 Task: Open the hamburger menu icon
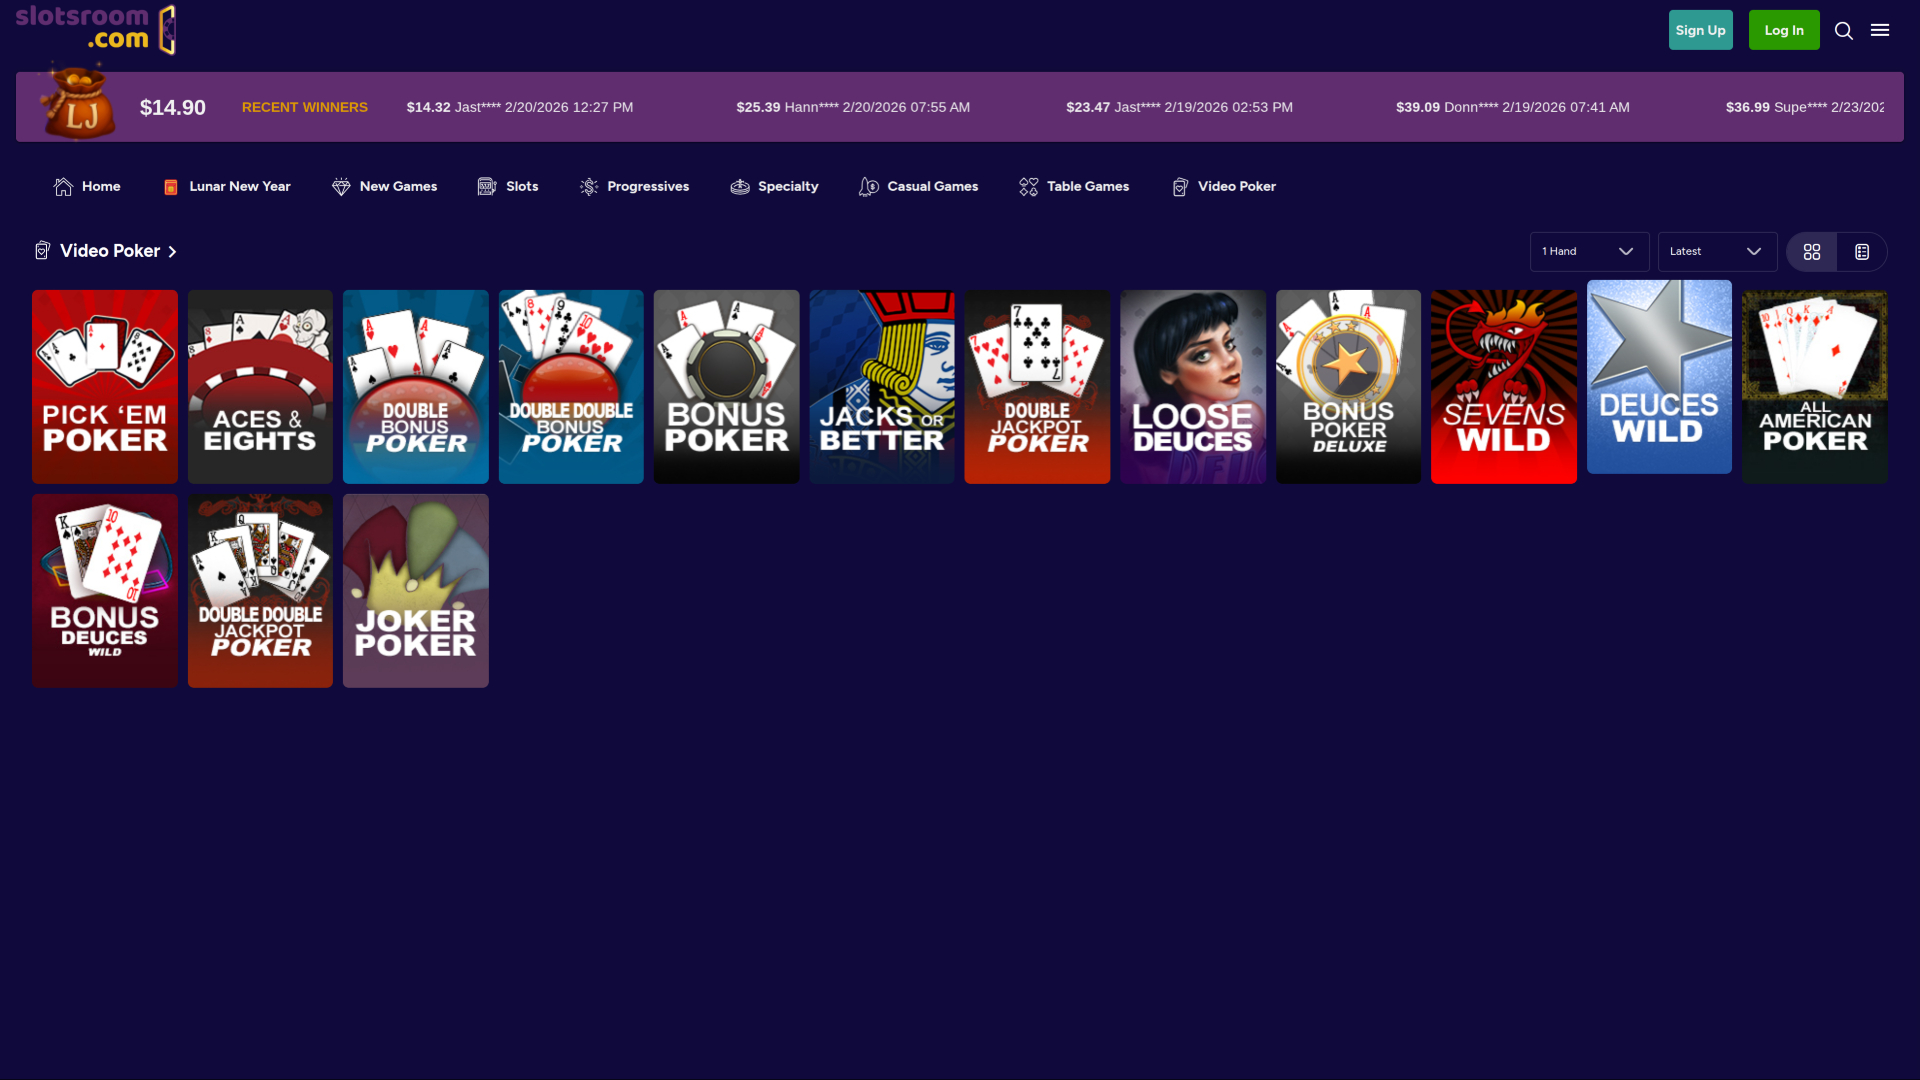click(1881, 30)
